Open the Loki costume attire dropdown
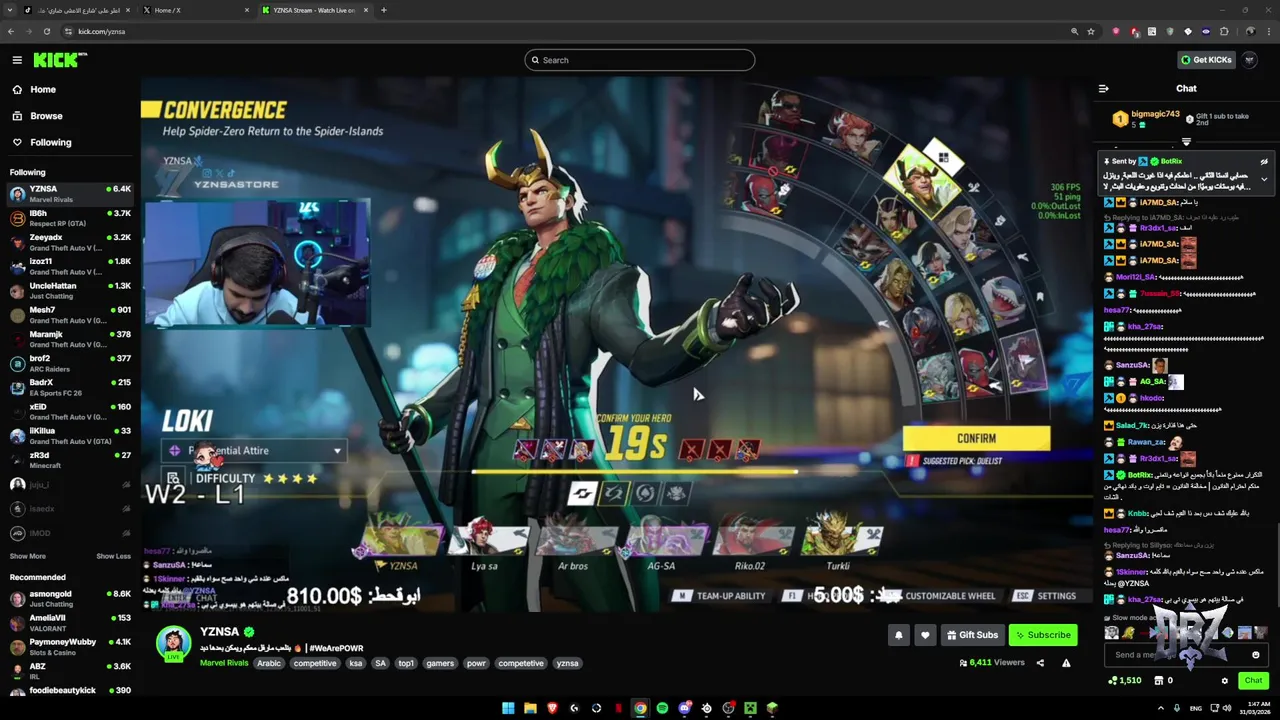Image resolution: width=1280 pixels, height=720 pixels. 254,451
